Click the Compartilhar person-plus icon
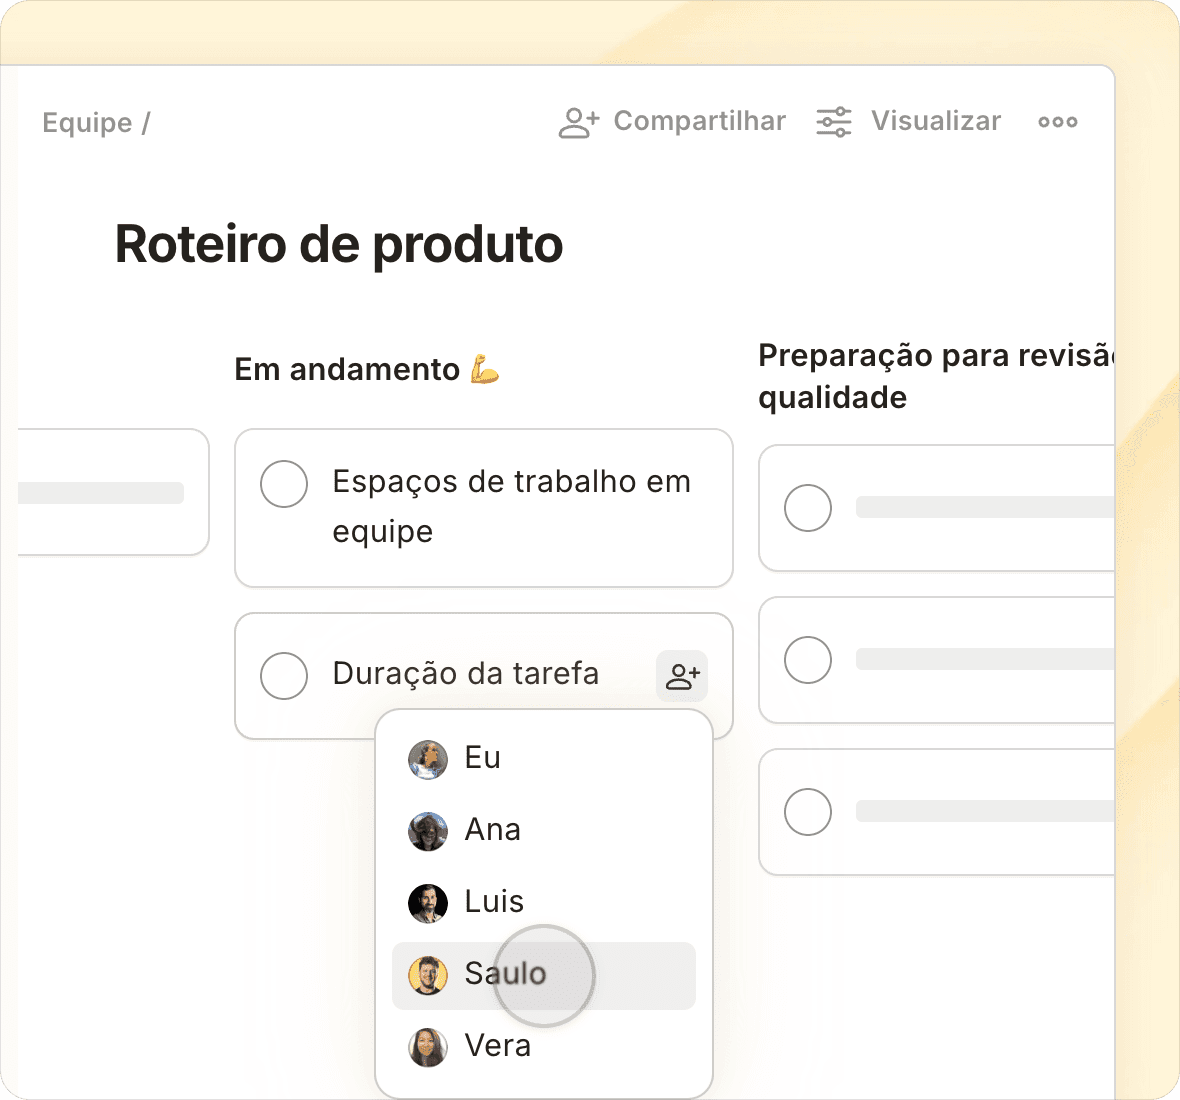Screen dimensions: 1180x1100 click(578, 122)
